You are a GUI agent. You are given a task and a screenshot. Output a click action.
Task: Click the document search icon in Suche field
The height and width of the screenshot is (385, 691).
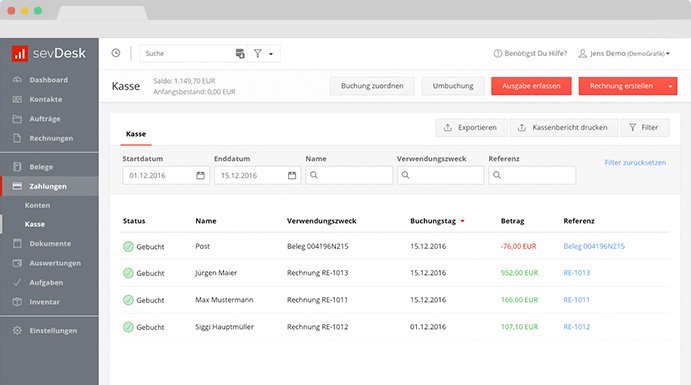pyautogui.click(x=240, y=54)
